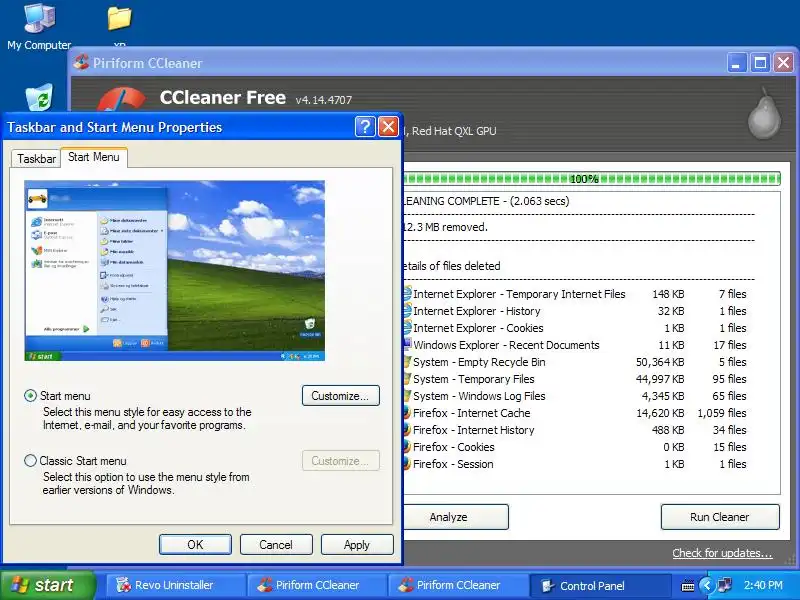Click the Firefox icon beside Firefox - Cookies

pyautogui.click(x=407, y=447)
